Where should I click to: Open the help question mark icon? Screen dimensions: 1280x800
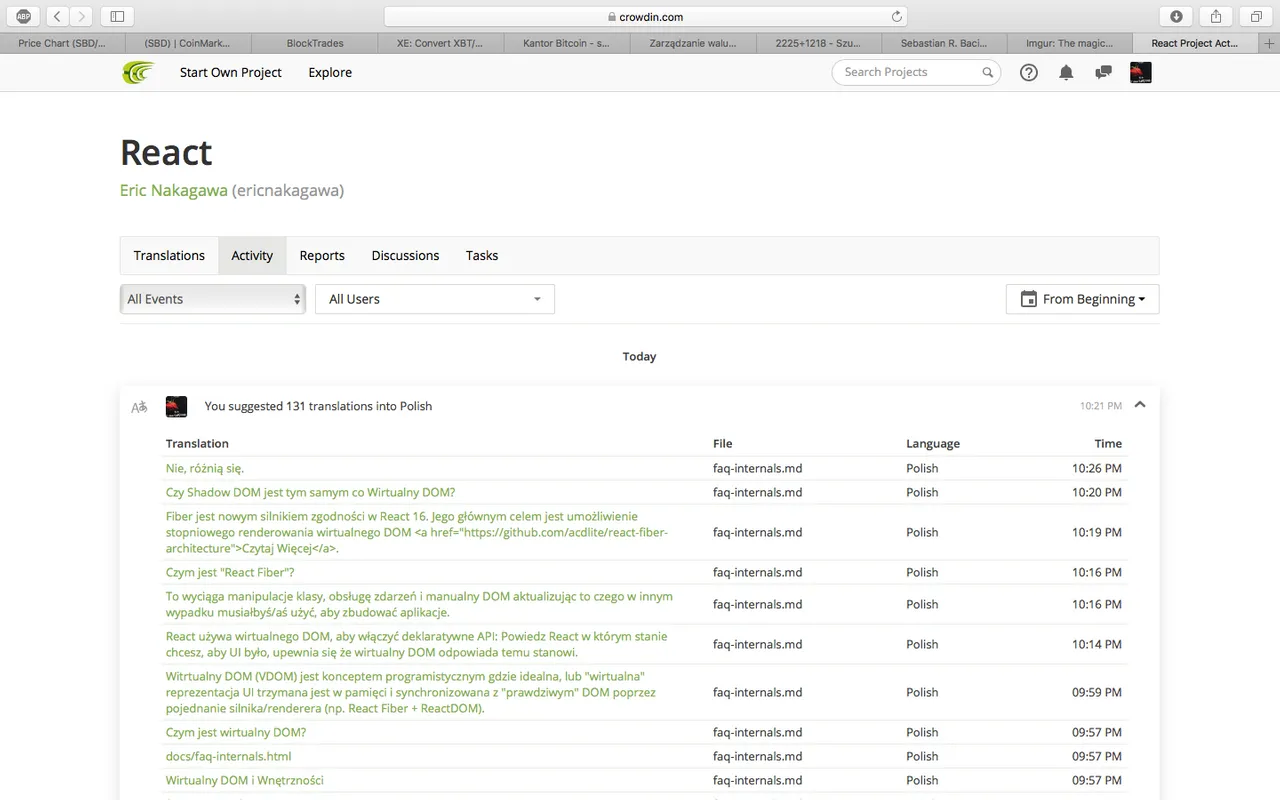coord(1028,72)
